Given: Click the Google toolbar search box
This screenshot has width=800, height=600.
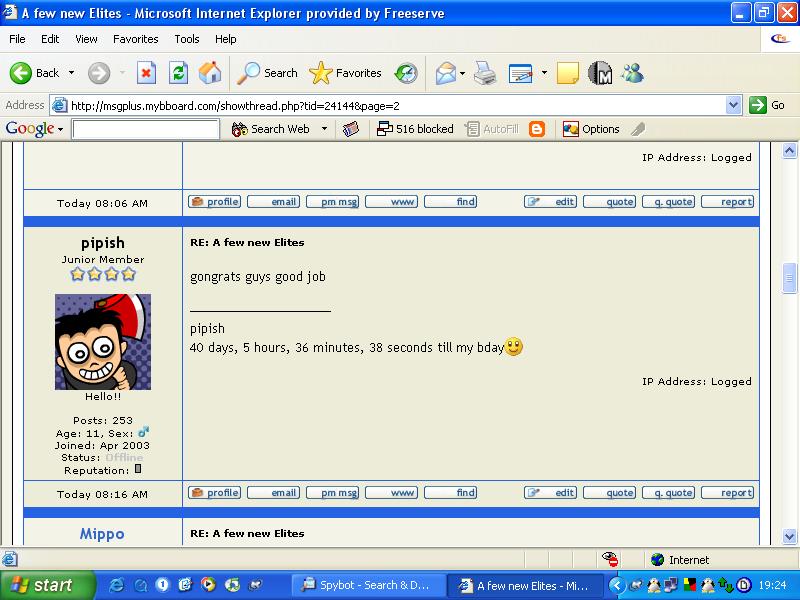Looking at the screenshot, I should pos(146,129).
